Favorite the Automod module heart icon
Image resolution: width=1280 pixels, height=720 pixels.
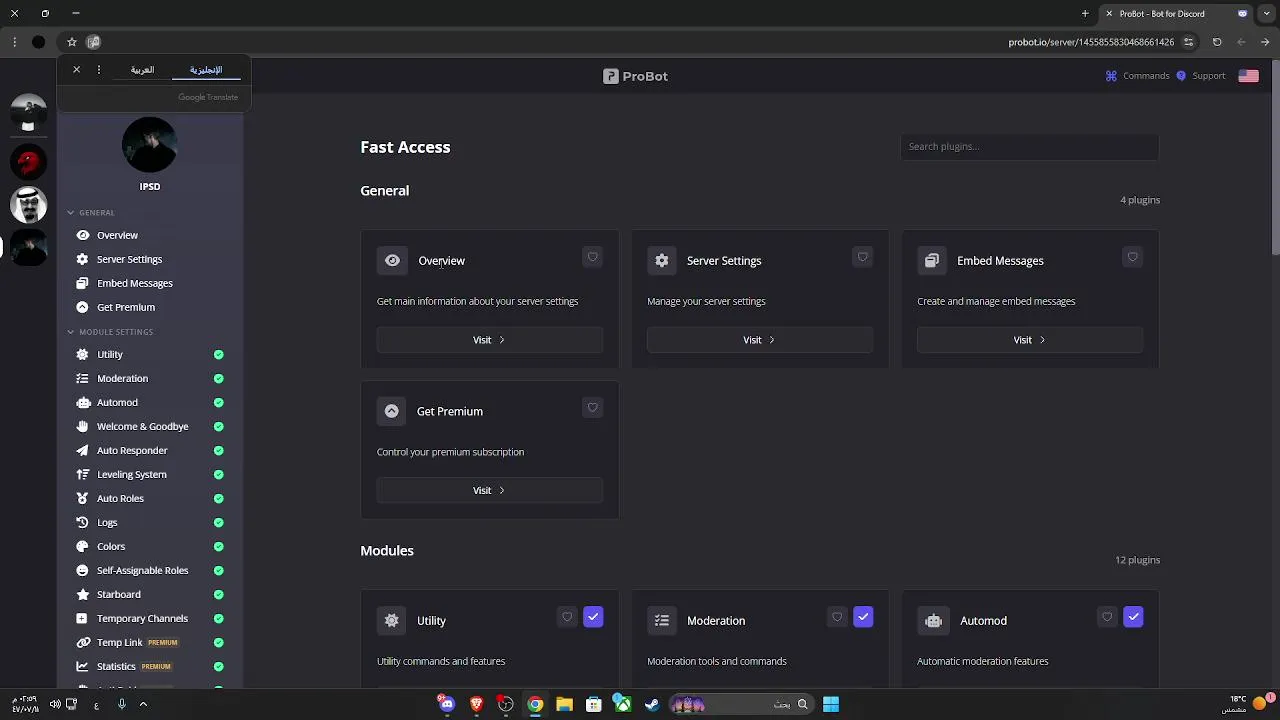coord(1107,617)
